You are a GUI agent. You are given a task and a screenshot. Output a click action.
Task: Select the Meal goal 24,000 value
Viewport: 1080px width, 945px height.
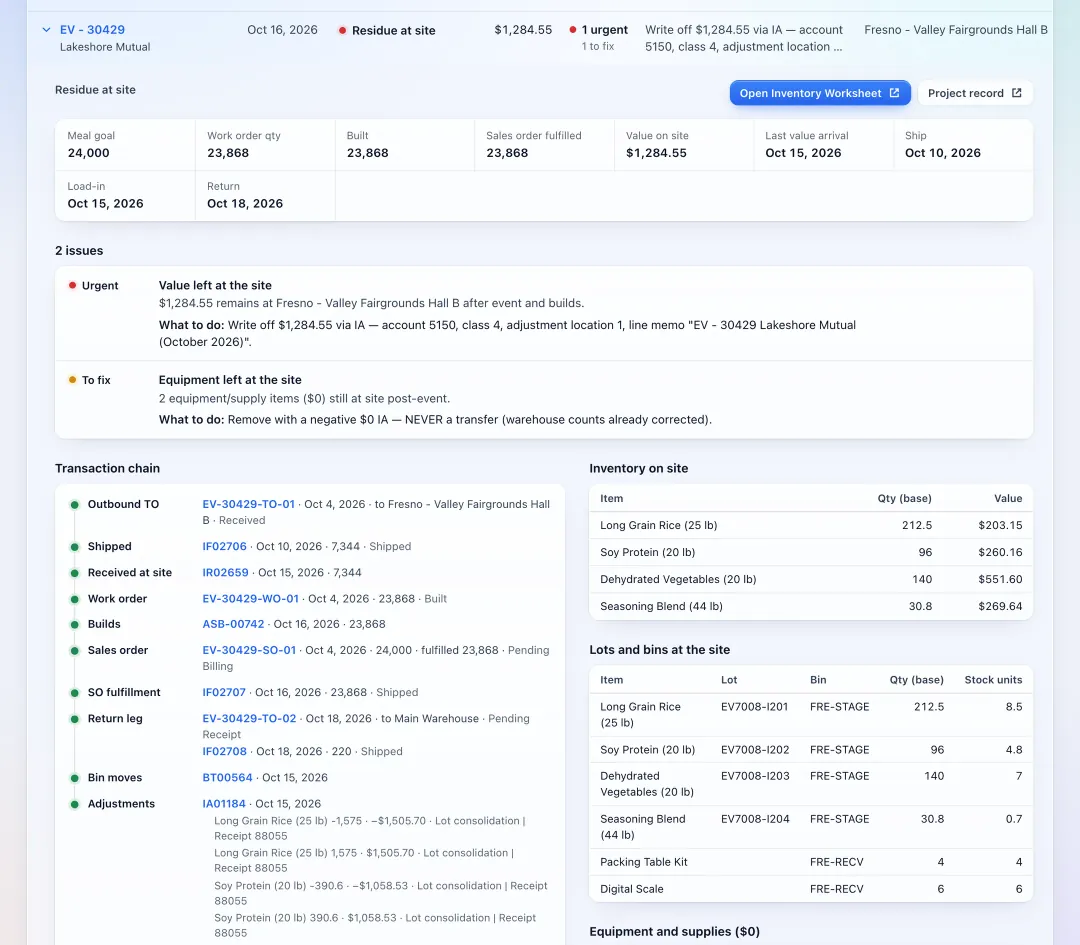[x=88, y=153]
